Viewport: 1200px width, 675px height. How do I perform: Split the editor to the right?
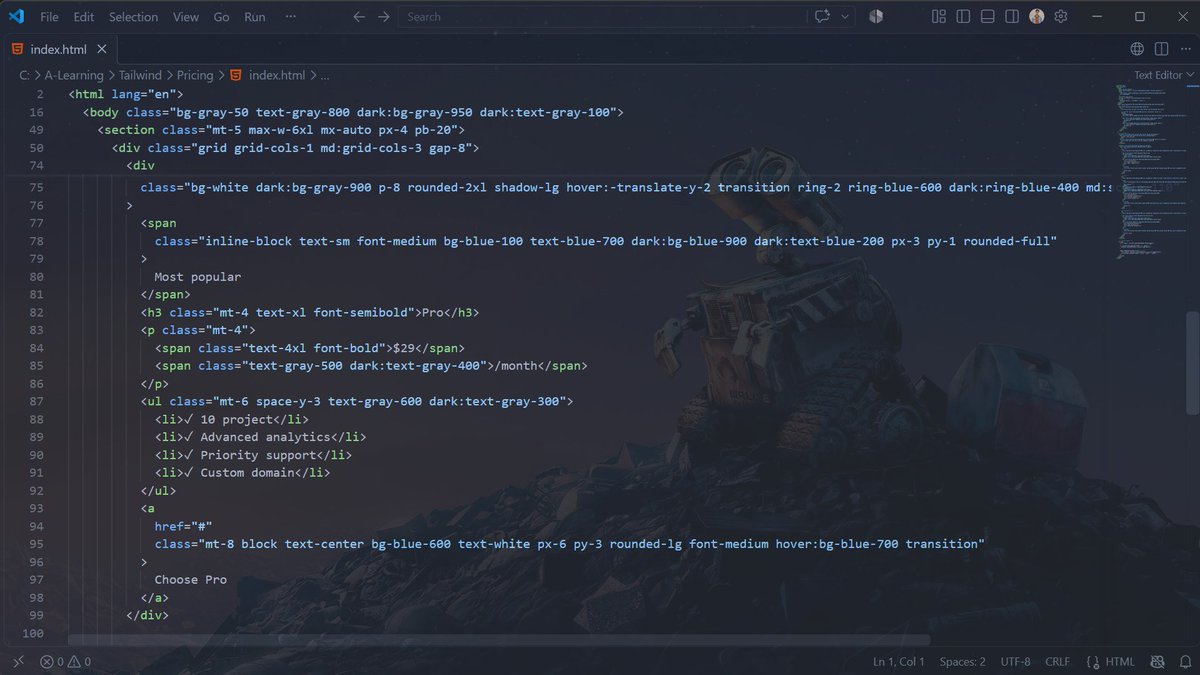click(x=1161, y=49)
